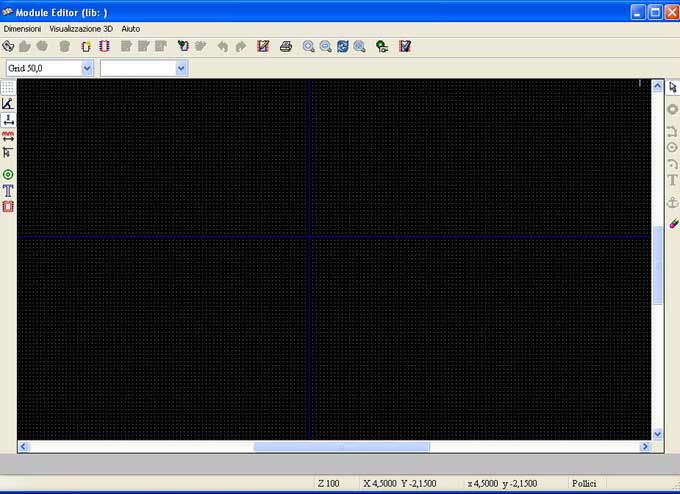The height and width of the screenshot is (494, 680).
Task: Toggle pad sketch mode with the green circle
Action: (8, 174)
